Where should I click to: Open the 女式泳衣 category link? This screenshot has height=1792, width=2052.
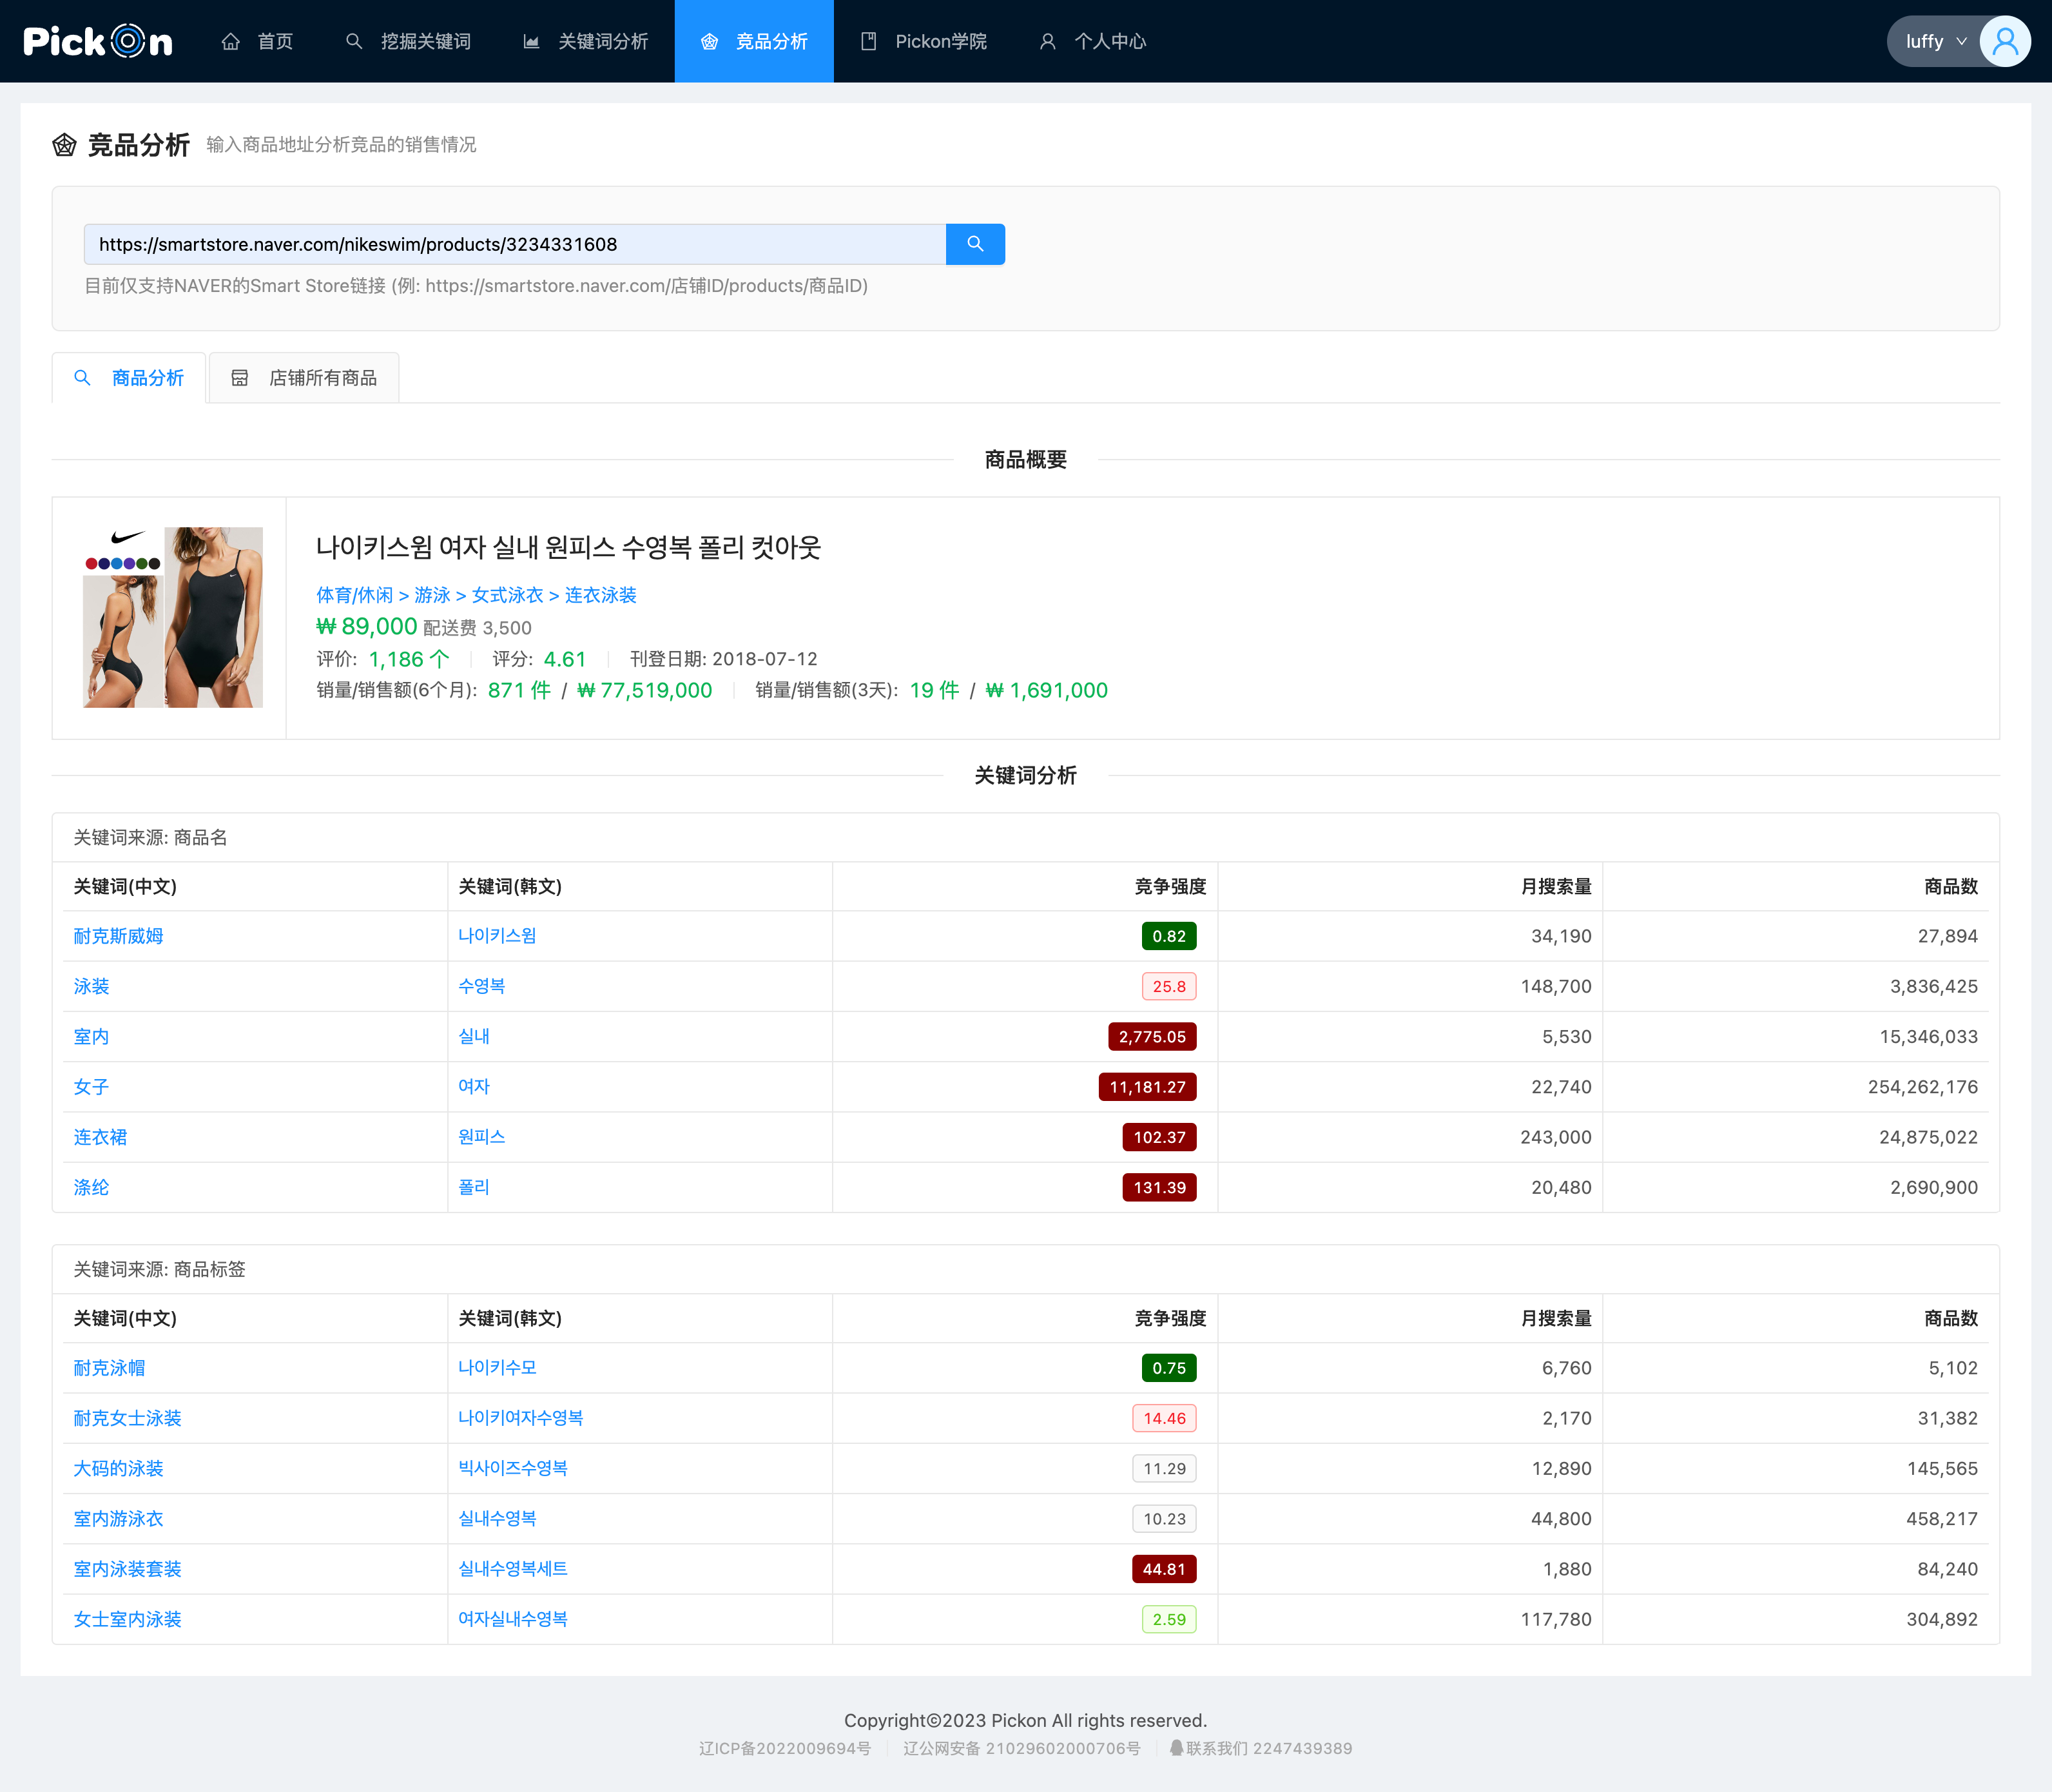tap(507, 596)
